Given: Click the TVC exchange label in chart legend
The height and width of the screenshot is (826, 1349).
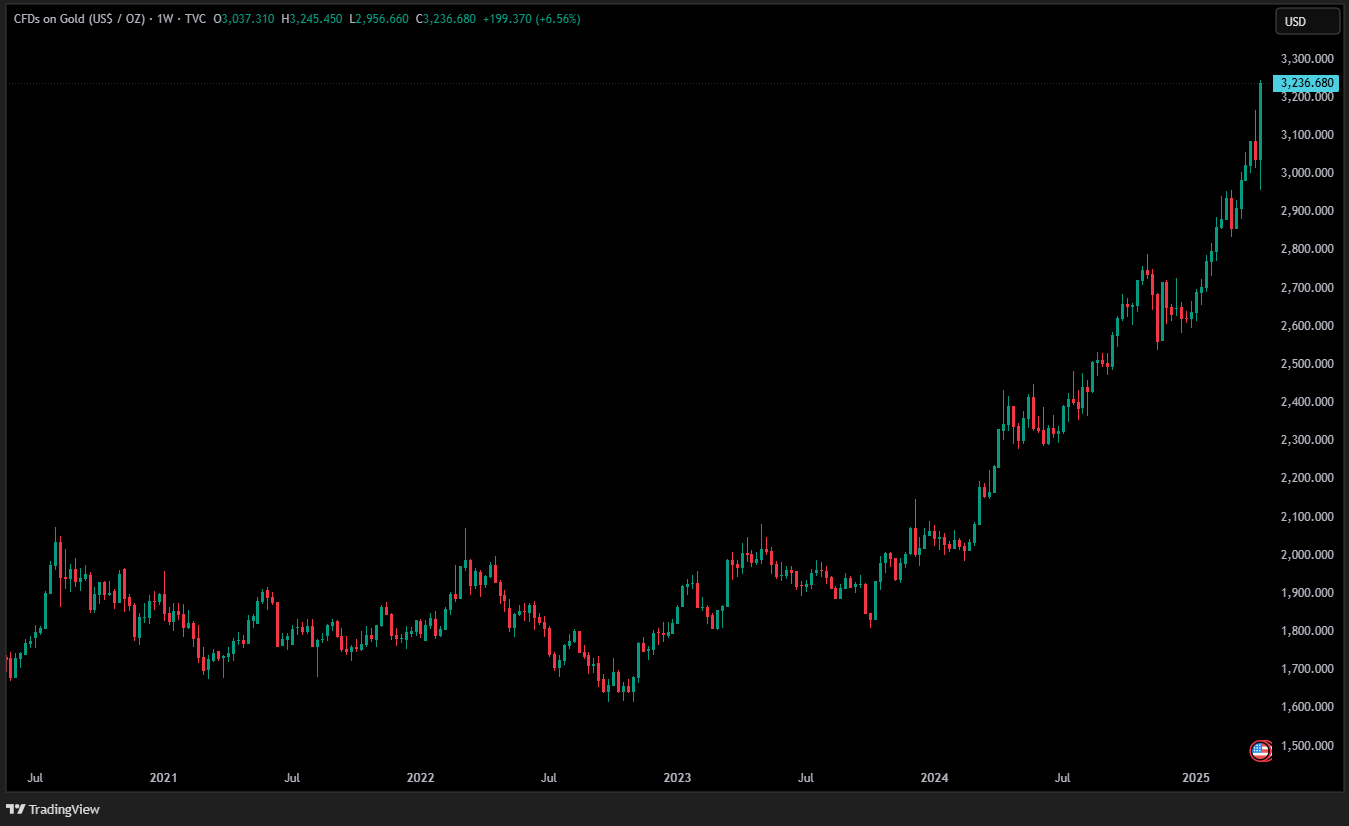Looking at the screenshot, I should coord(195,18).
